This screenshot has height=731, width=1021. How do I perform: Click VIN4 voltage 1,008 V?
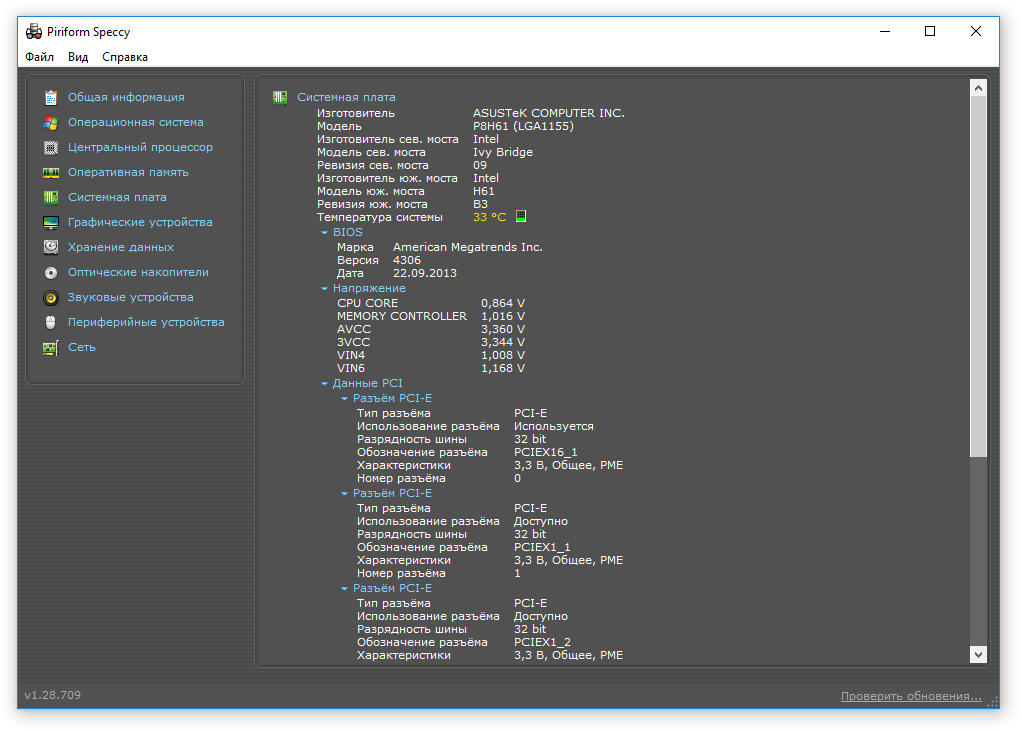point(503,355)
